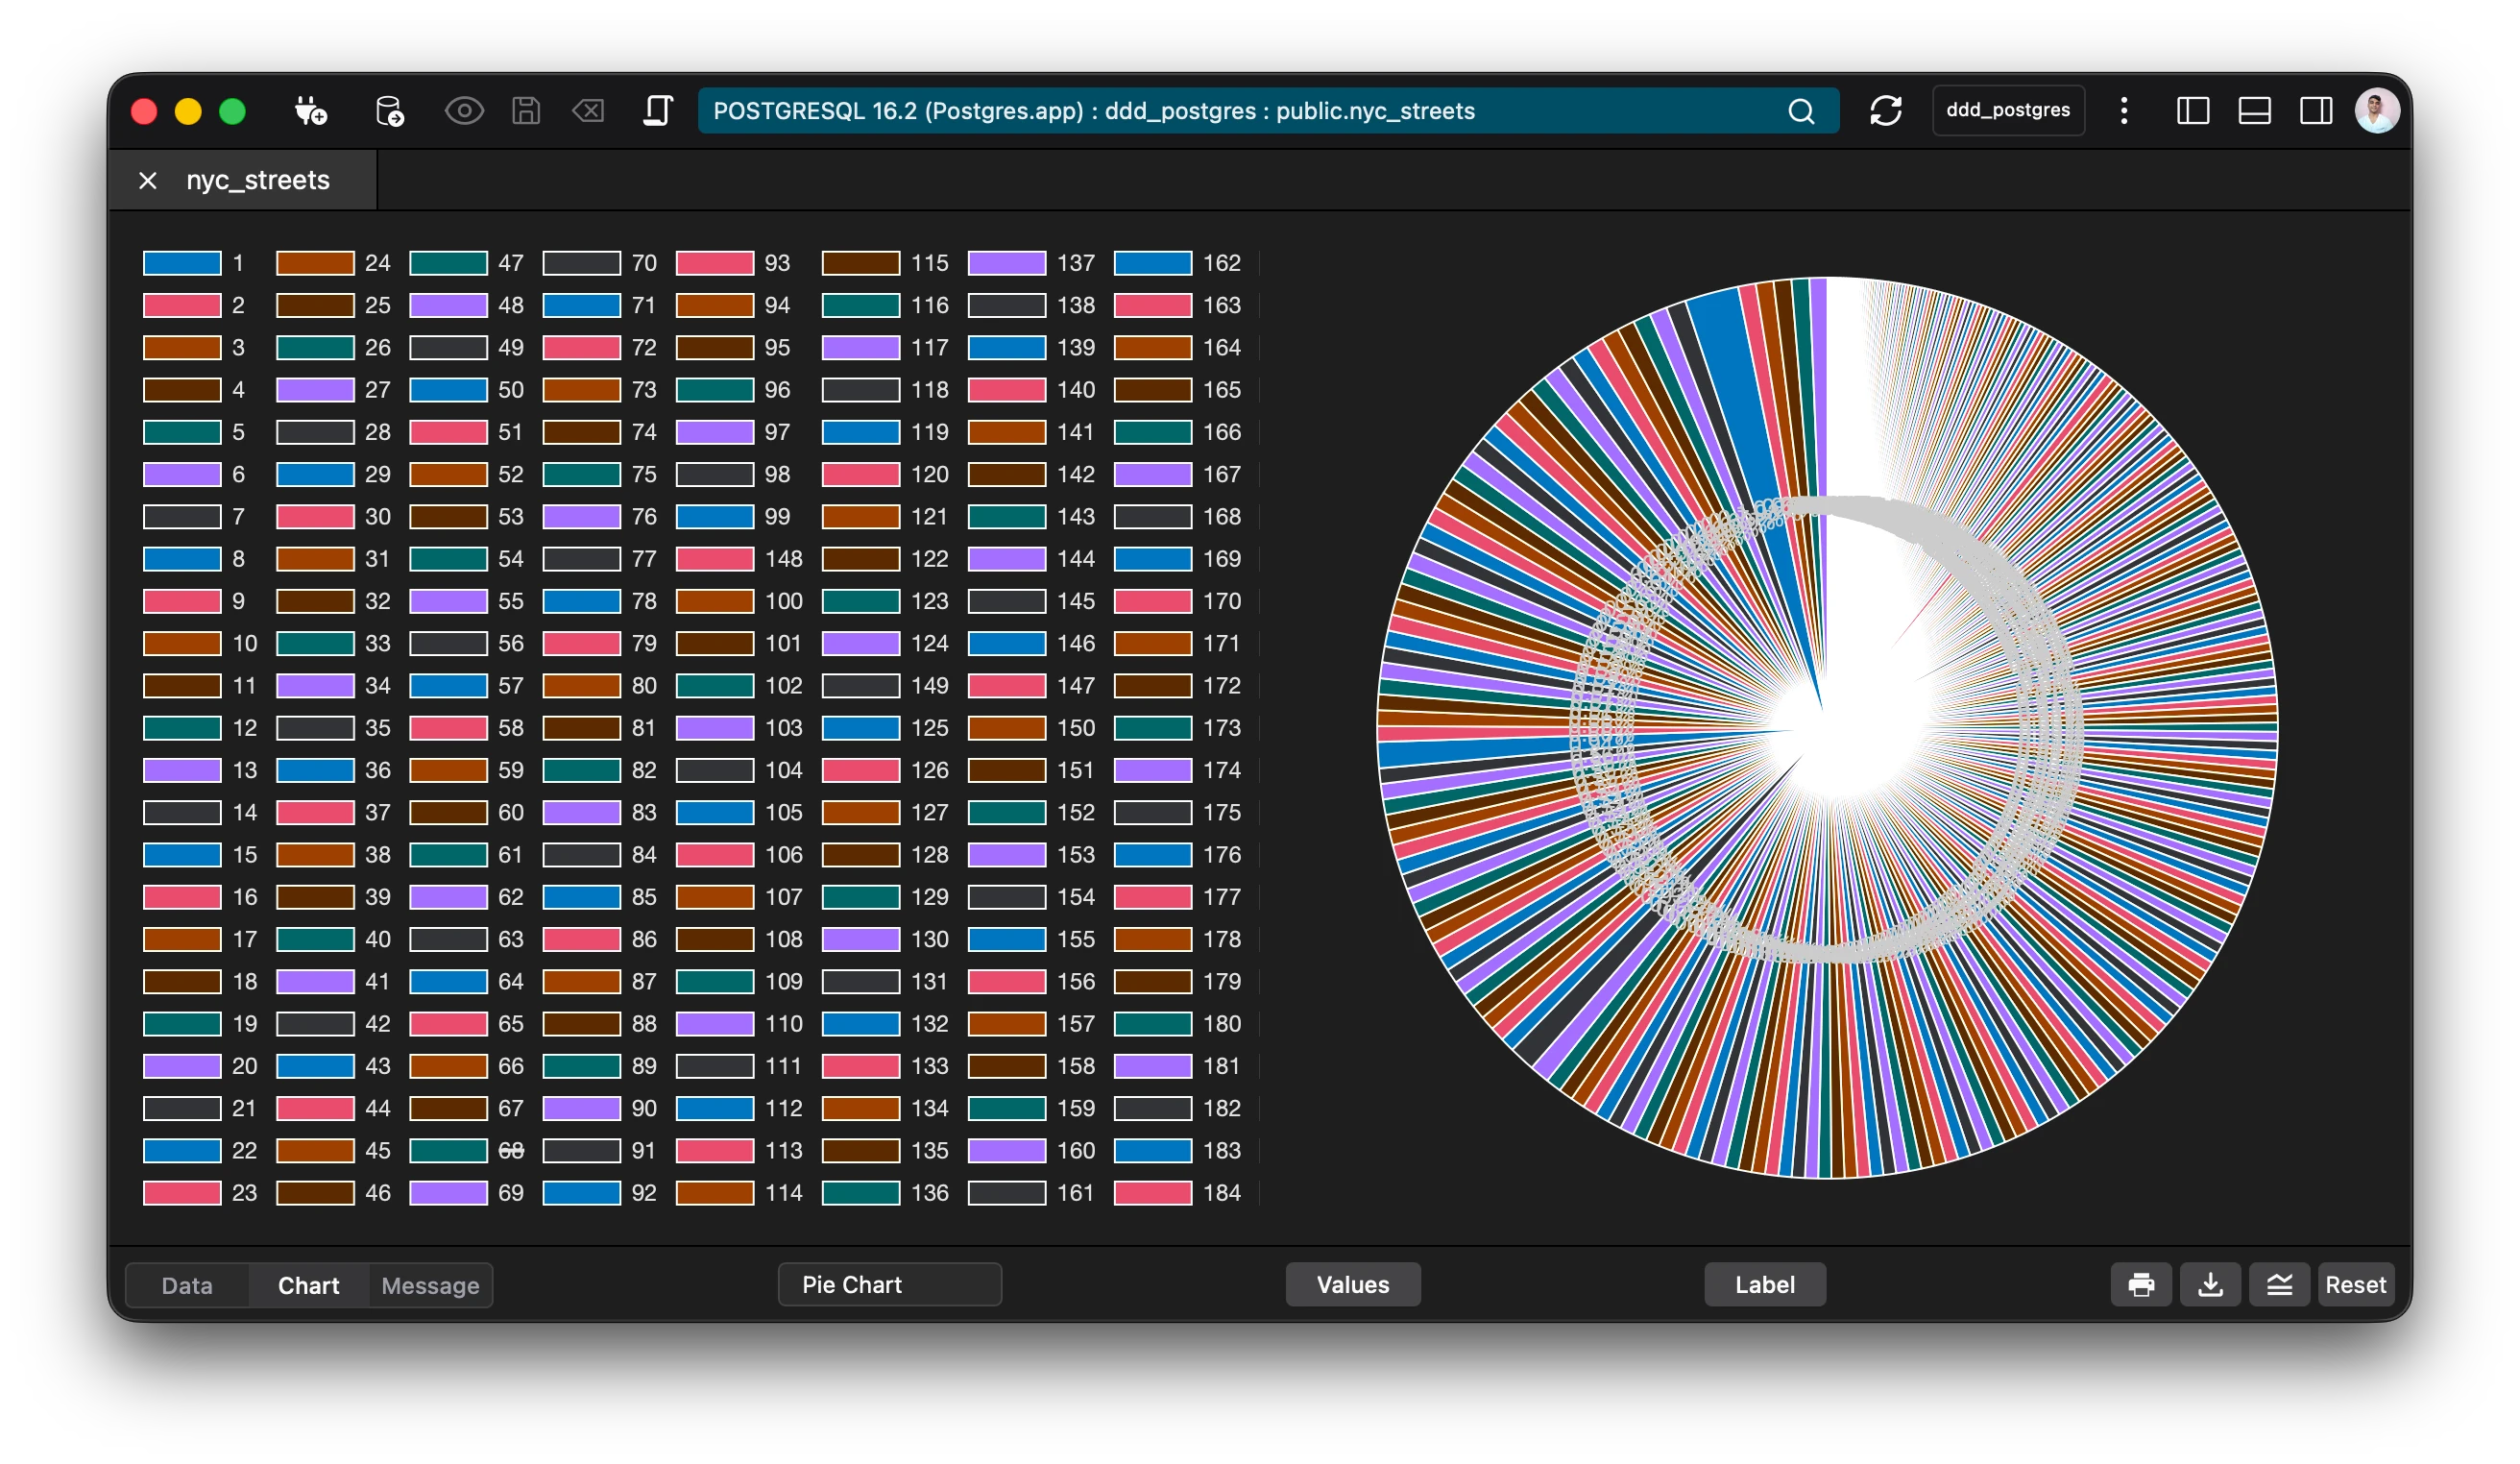Click the refresh icon in toolbar
Screen dimensions: 2520x1464
[1885, 111]
